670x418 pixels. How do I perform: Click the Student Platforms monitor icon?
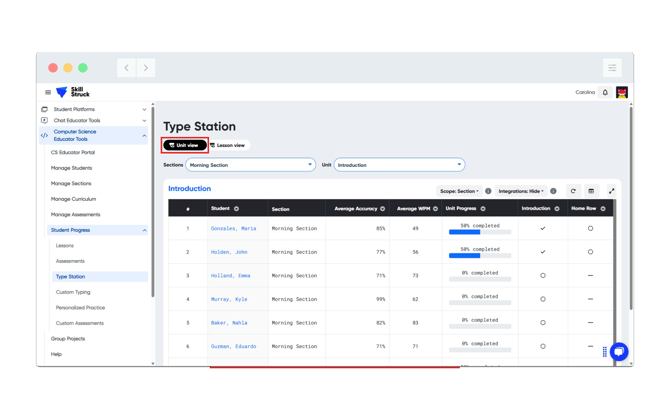coord(44,109)
